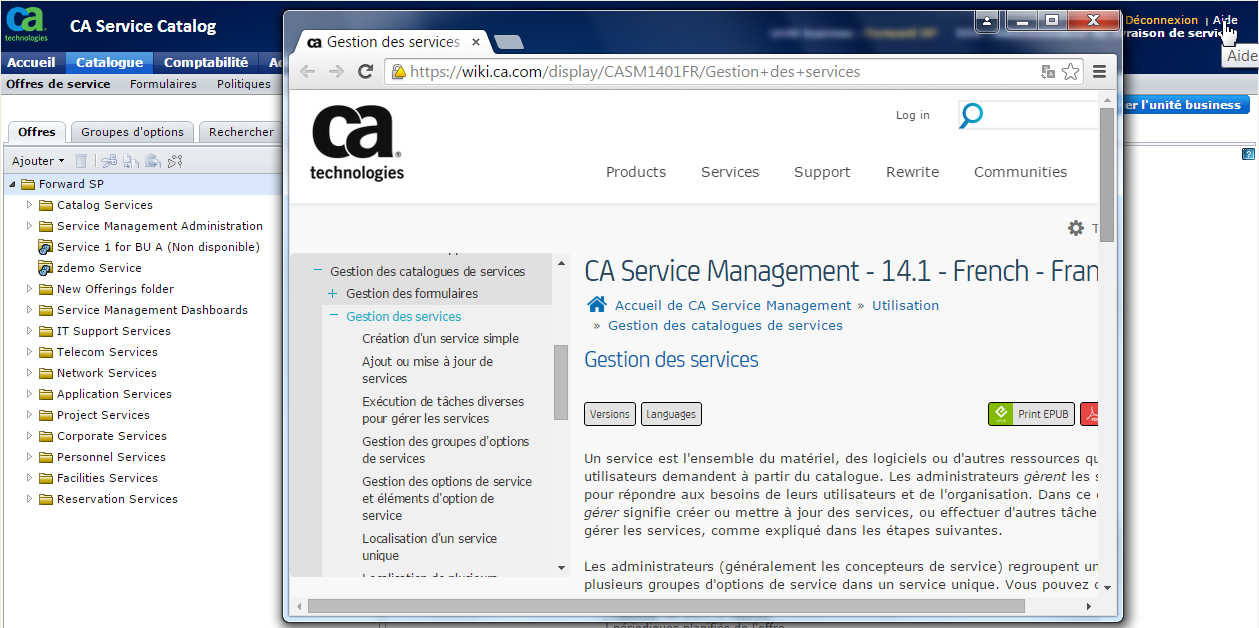This screenshot has width=1259, height=628.
Task: Click the browser Forward arrow
Action: click(337, 72)
